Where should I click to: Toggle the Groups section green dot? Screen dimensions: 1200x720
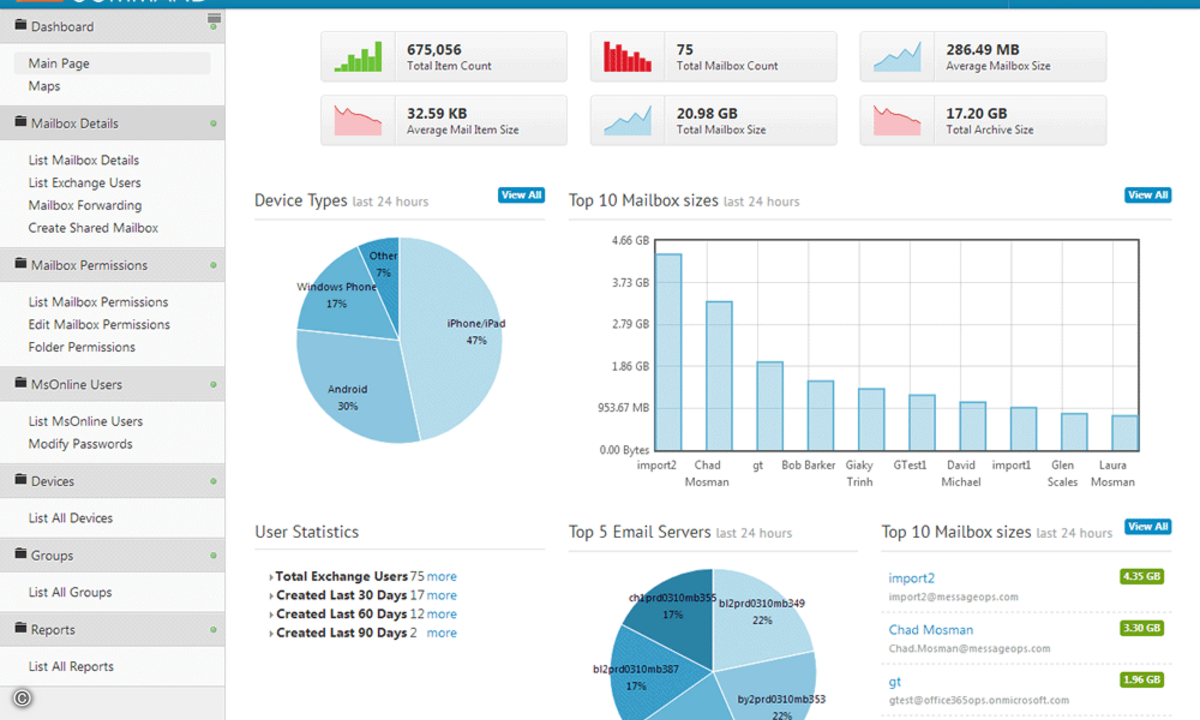(213, 555)
